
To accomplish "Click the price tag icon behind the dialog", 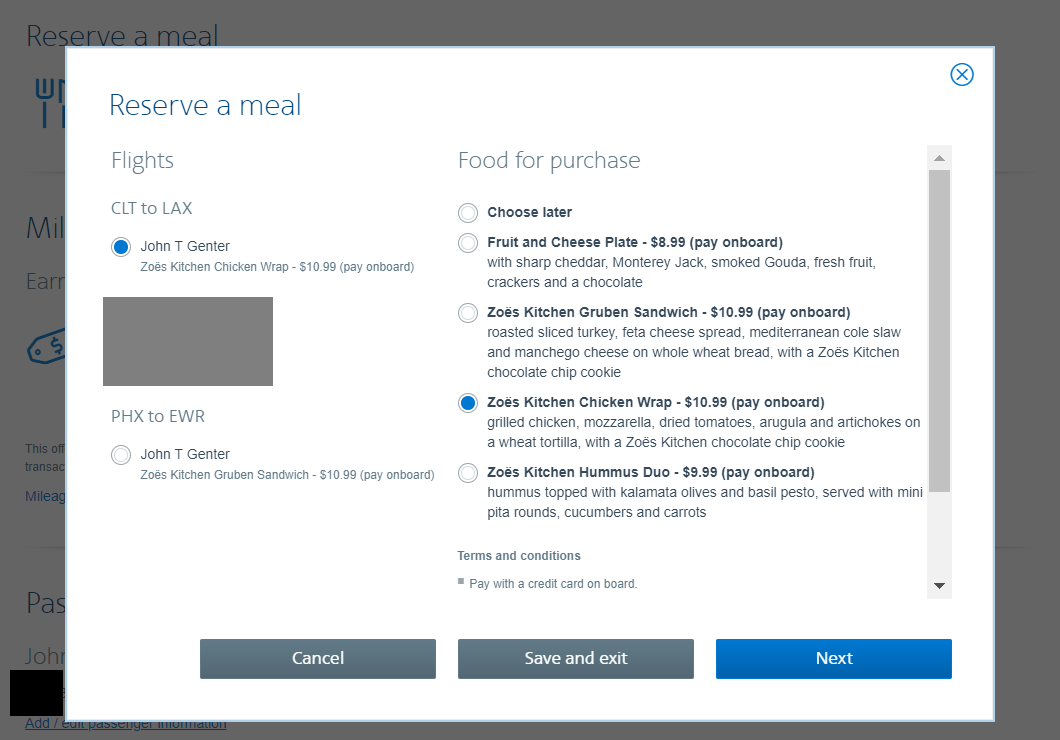I will click(45, 347).
